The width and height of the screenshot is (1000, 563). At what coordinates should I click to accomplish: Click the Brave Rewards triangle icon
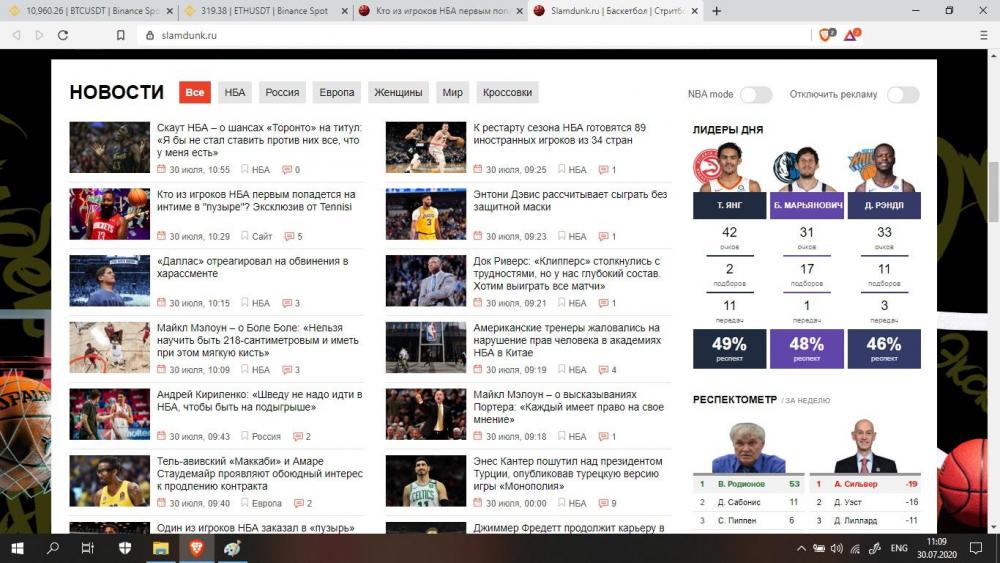click(851, 34)
